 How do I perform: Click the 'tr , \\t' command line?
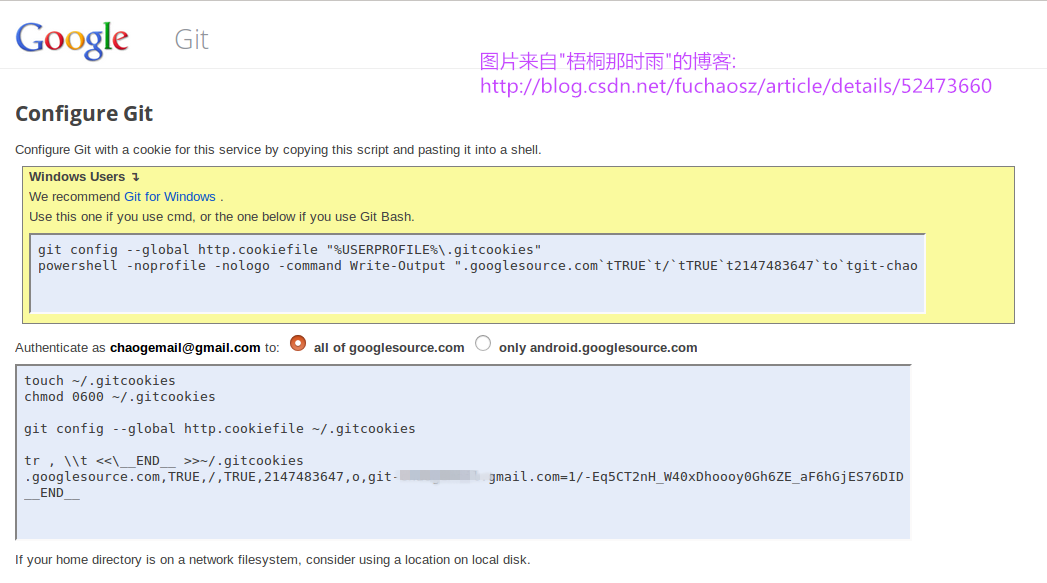[164, 461]
